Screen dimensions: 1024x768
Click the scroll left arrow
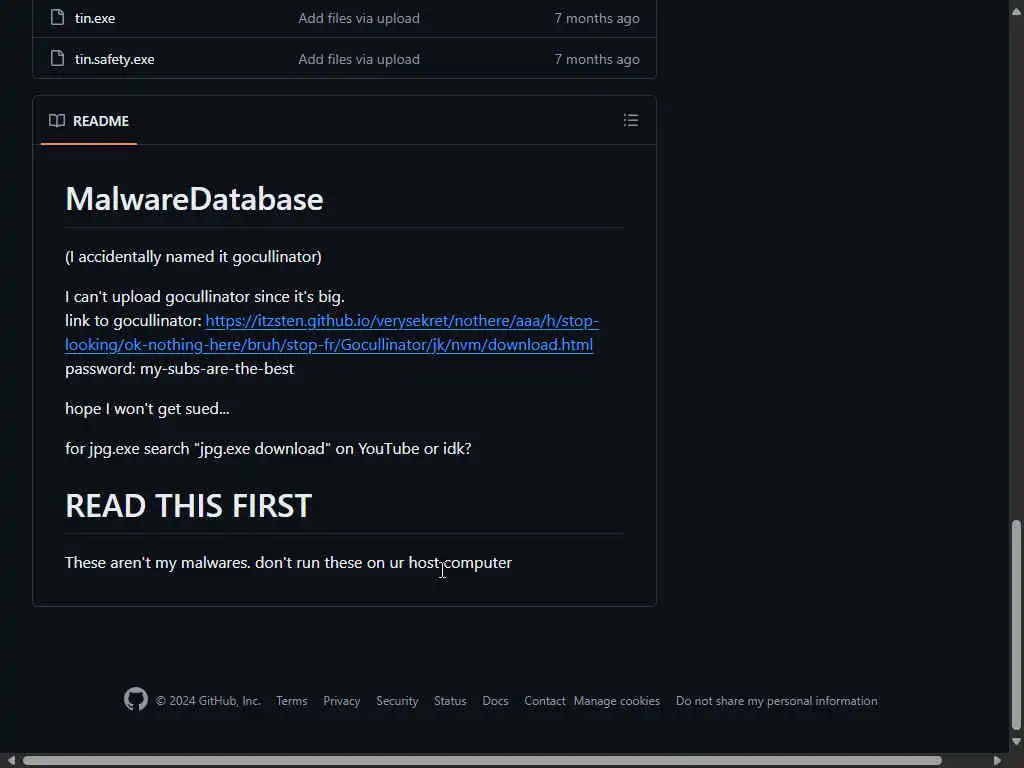point(11,761)
